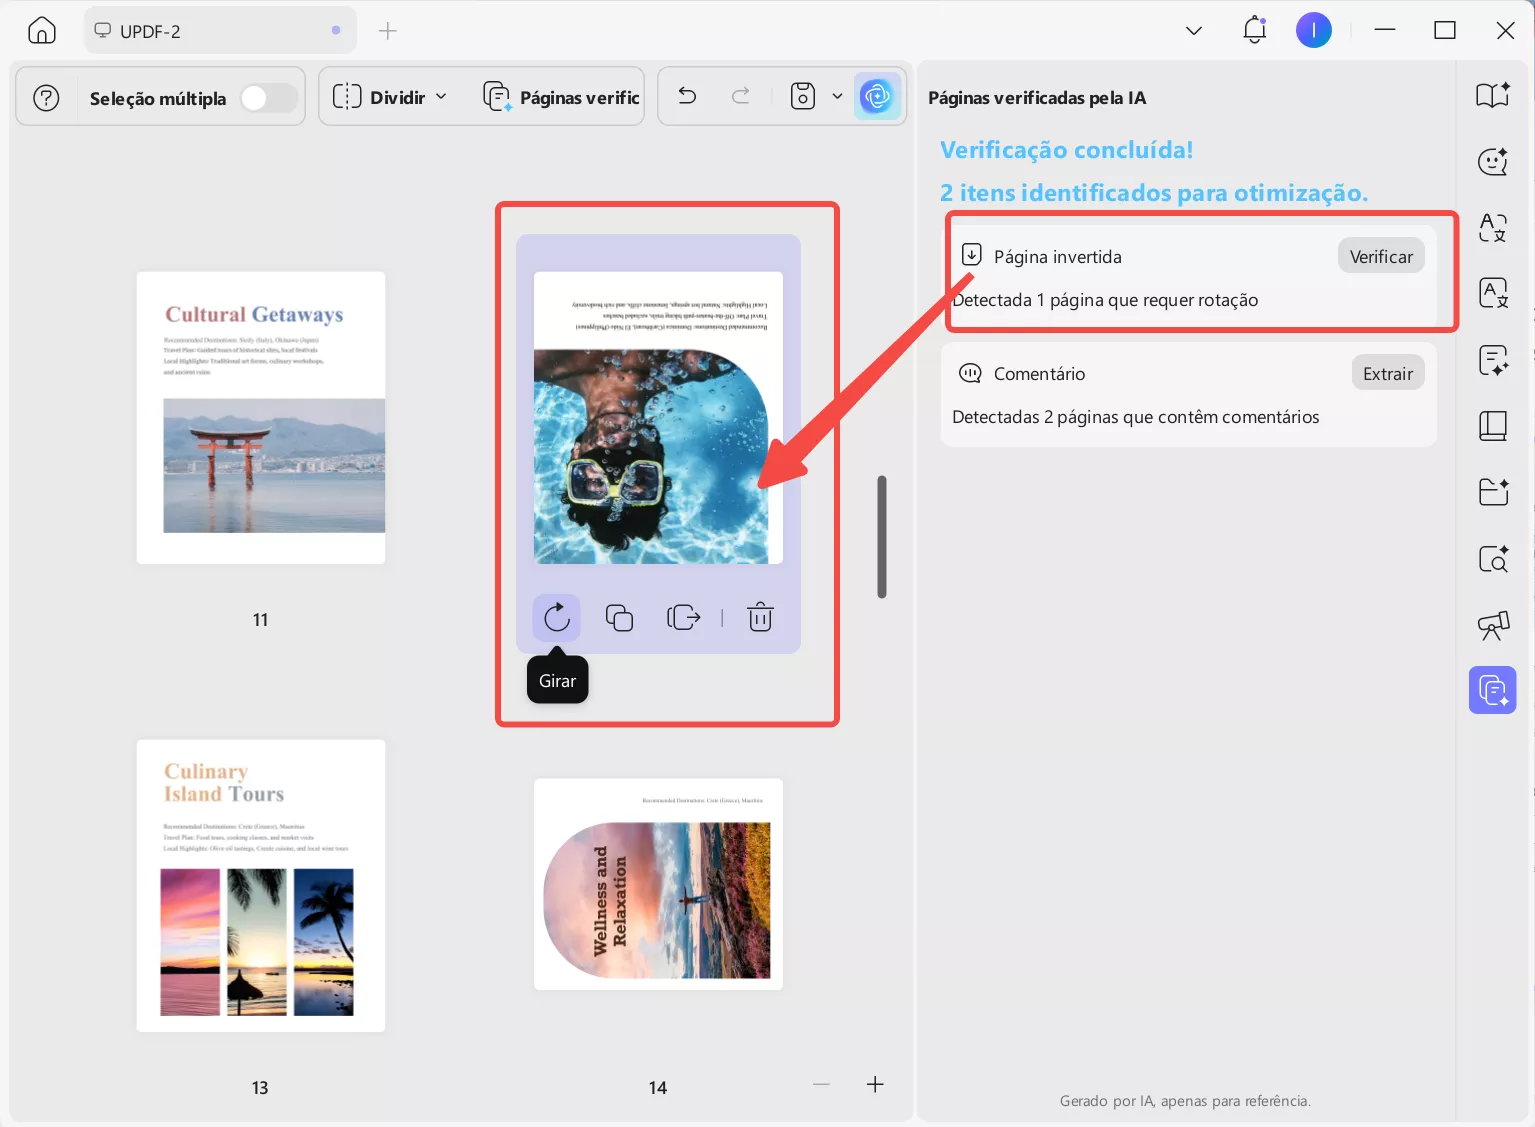Screen dimensions: 1535x1127
Task: Open the save options dropdown arrow
Action: (837, 96)
